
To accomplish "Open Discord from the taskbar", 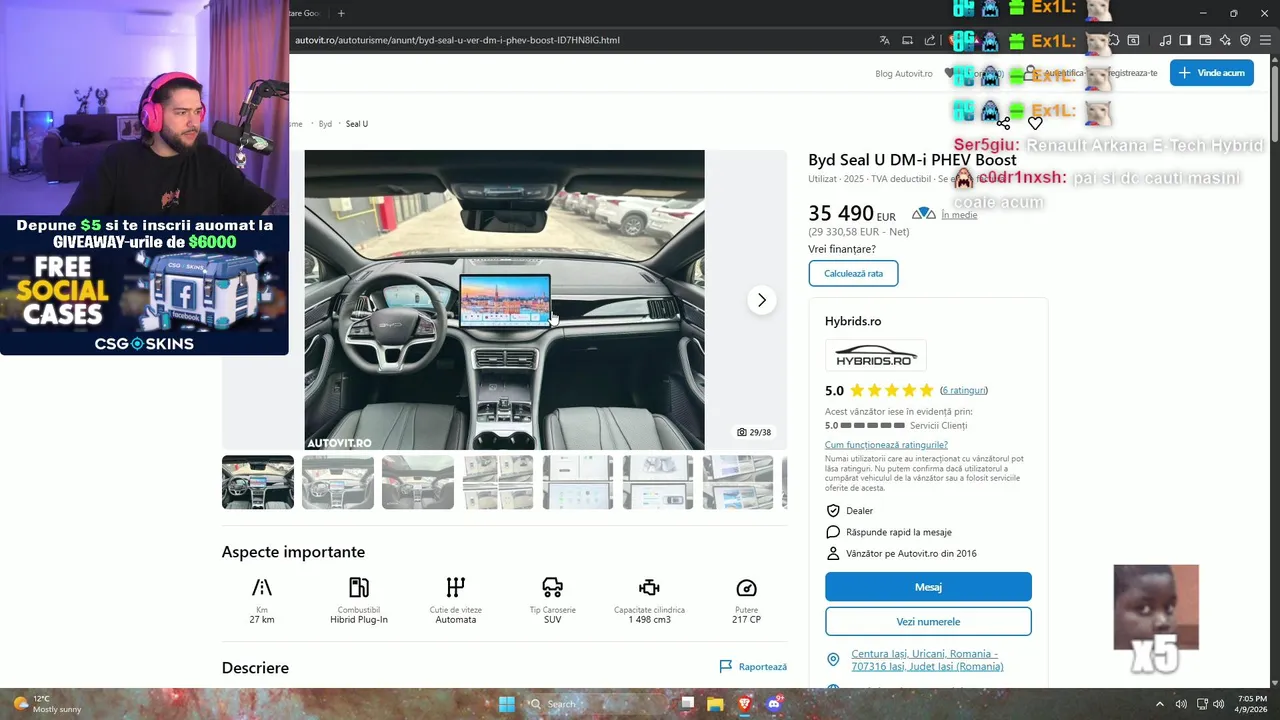I will coord(773,704).
